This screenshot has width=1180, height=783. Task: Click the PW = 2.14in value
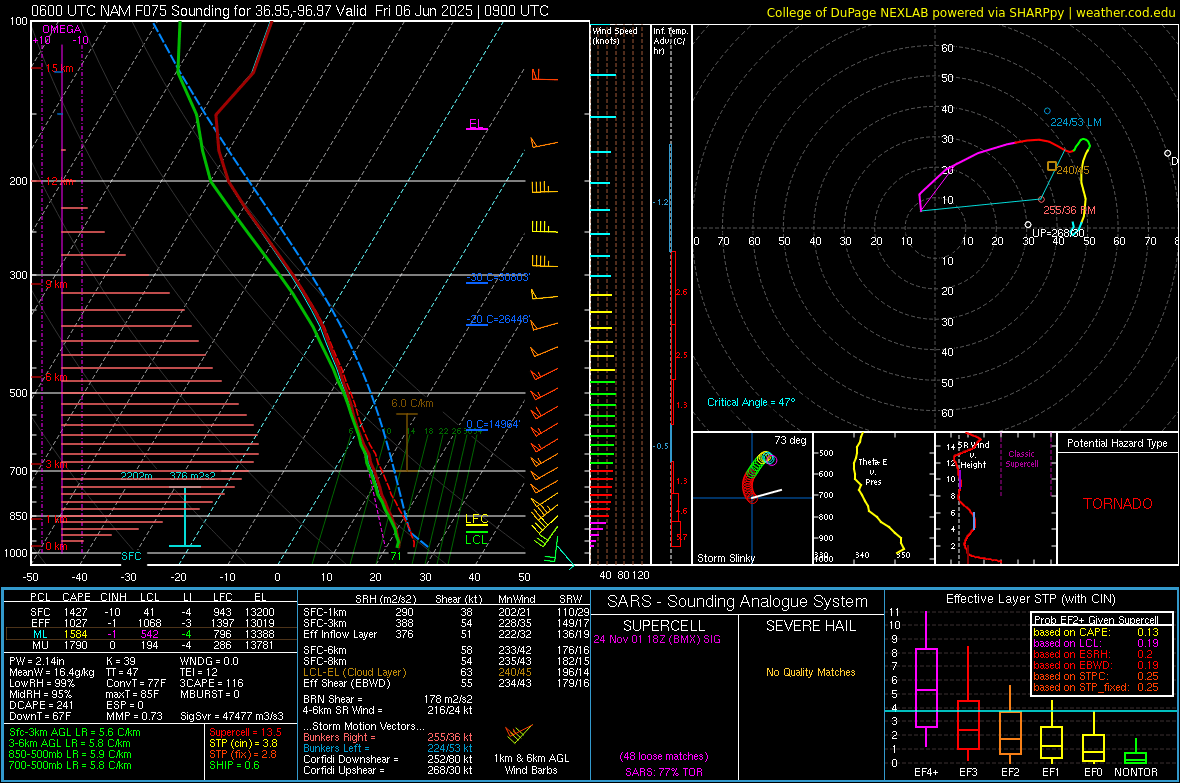tap(37, 661)
